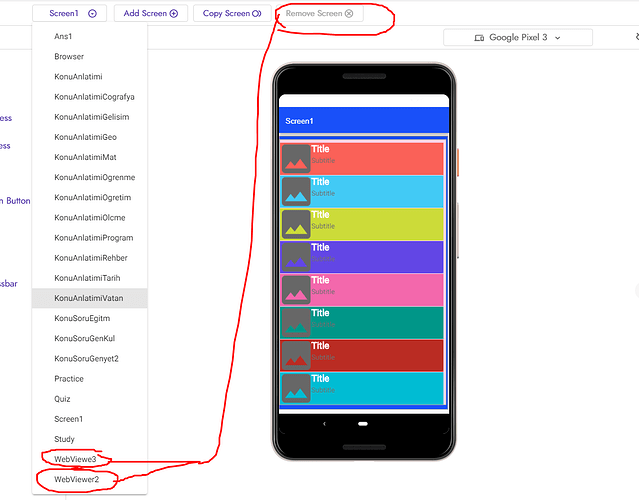Choose WebViewer2 in the screen list
The height and width of the screenshot is (500, 639).
point(75,480)
